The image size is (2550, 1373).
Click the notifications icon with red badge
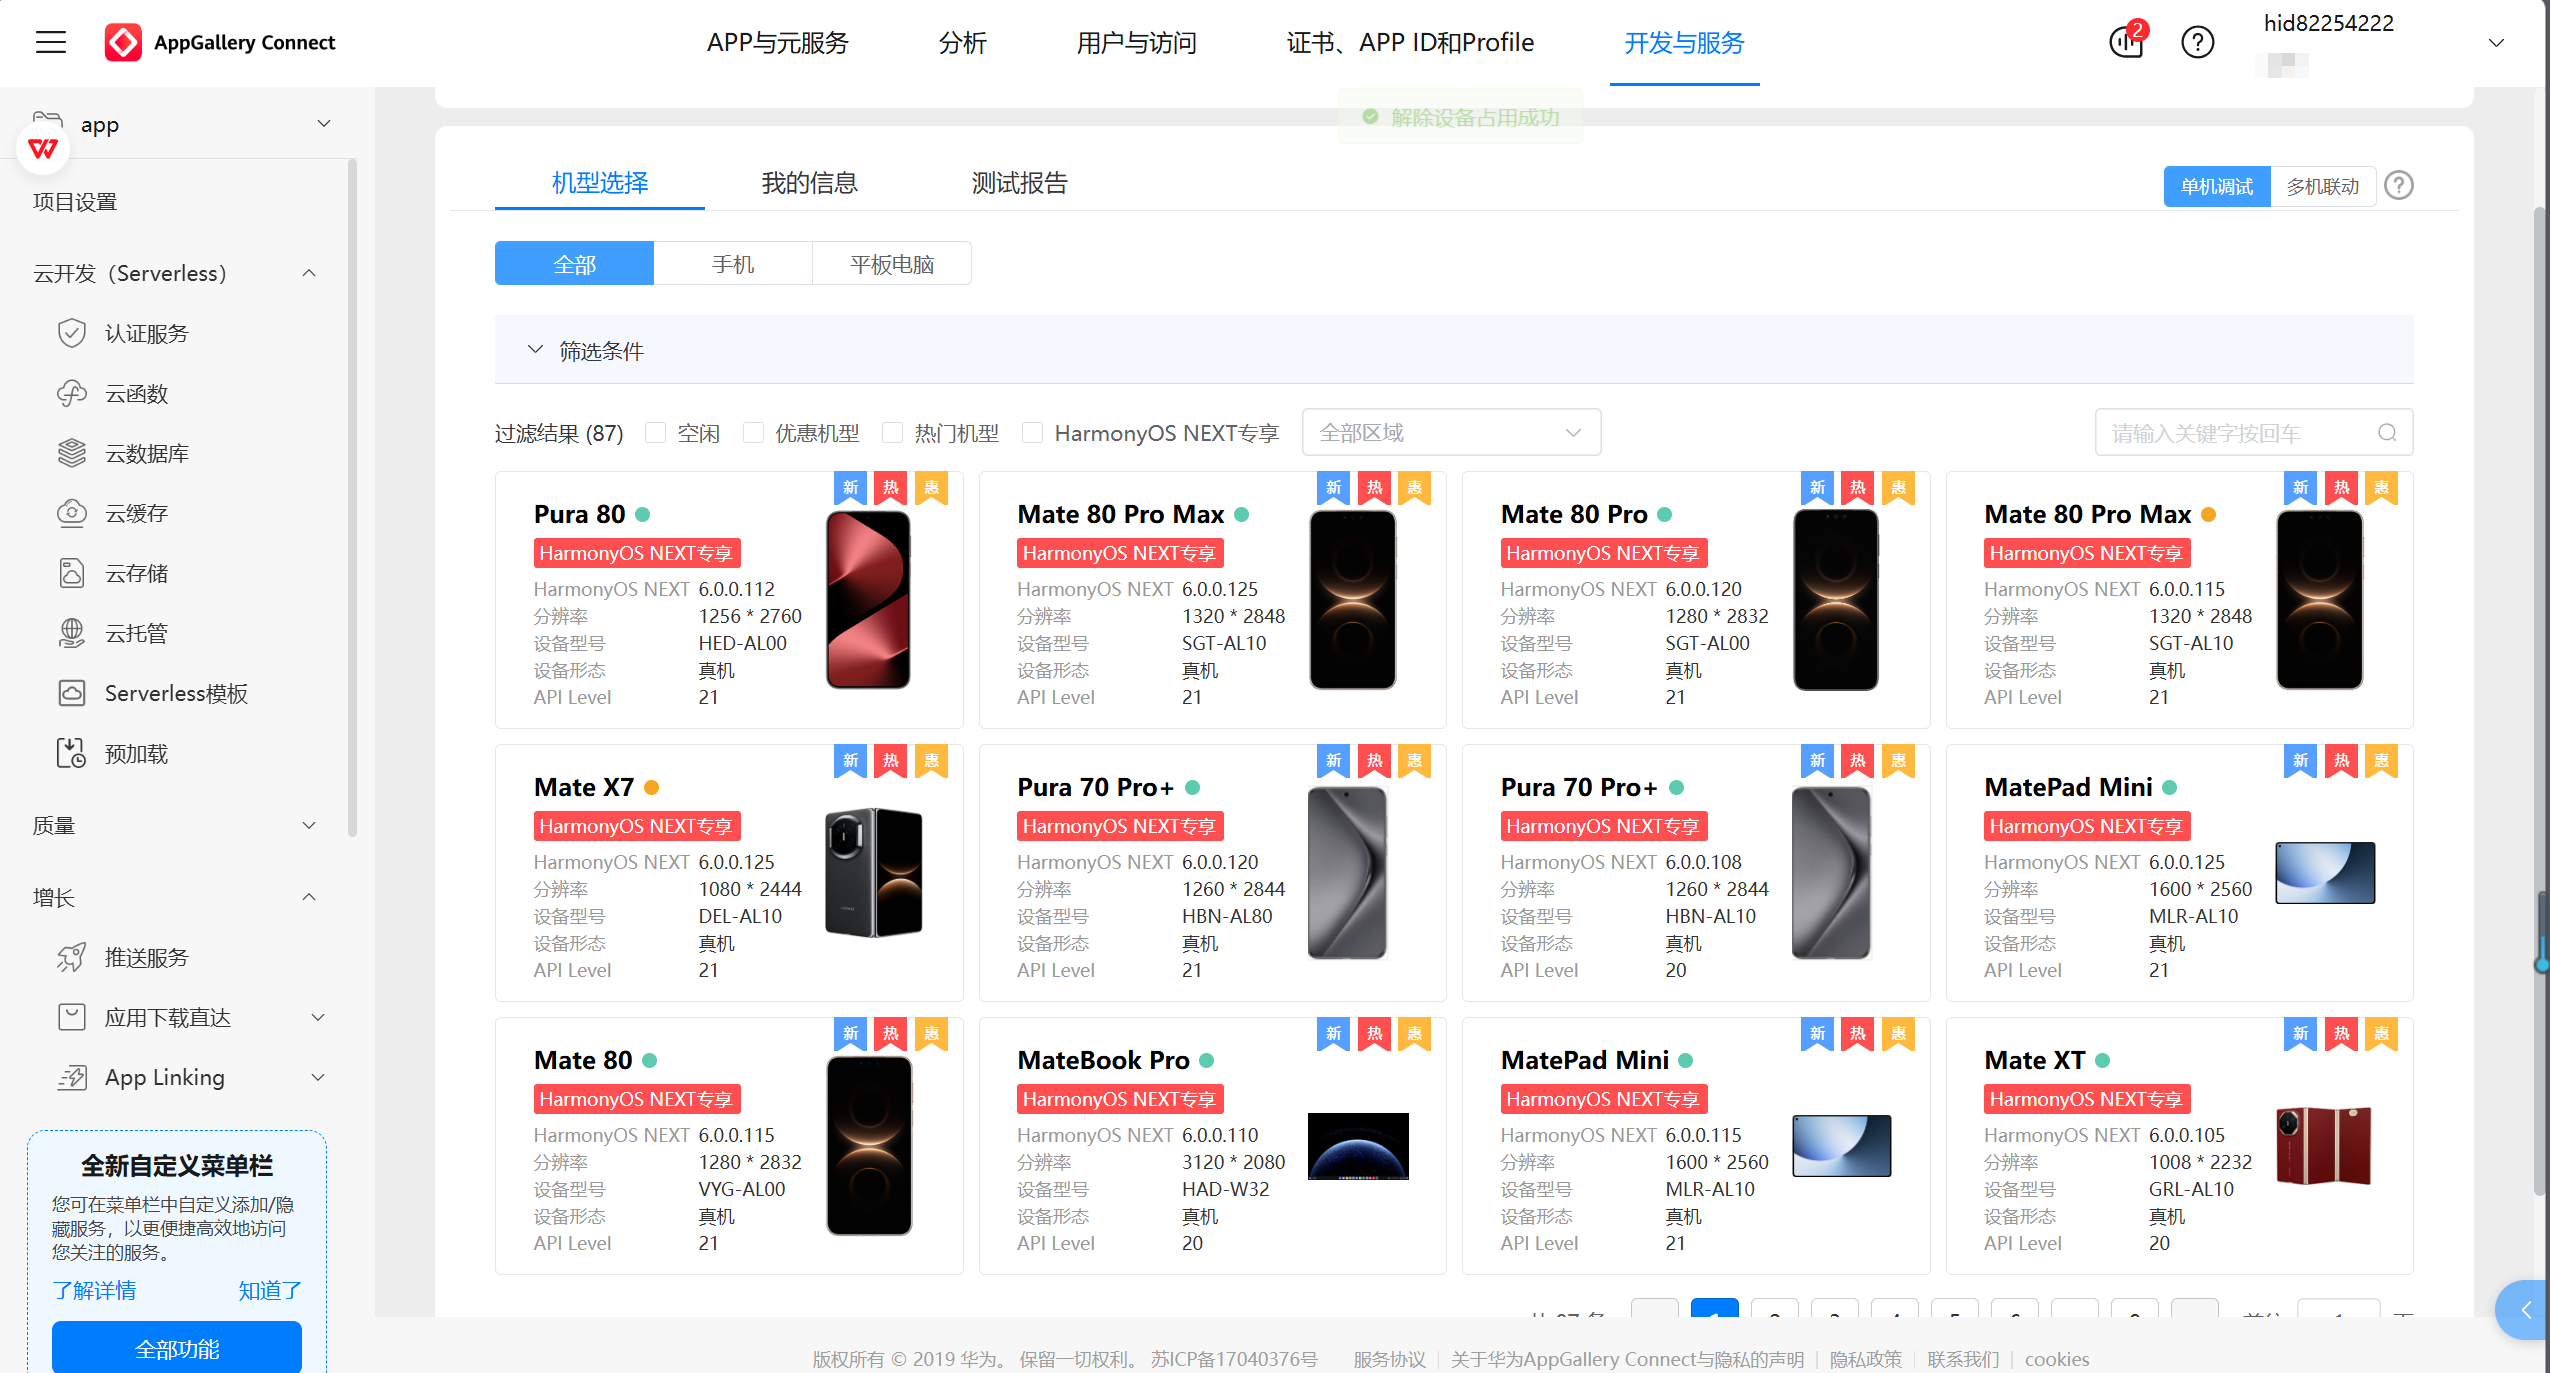click(2127, 42)
